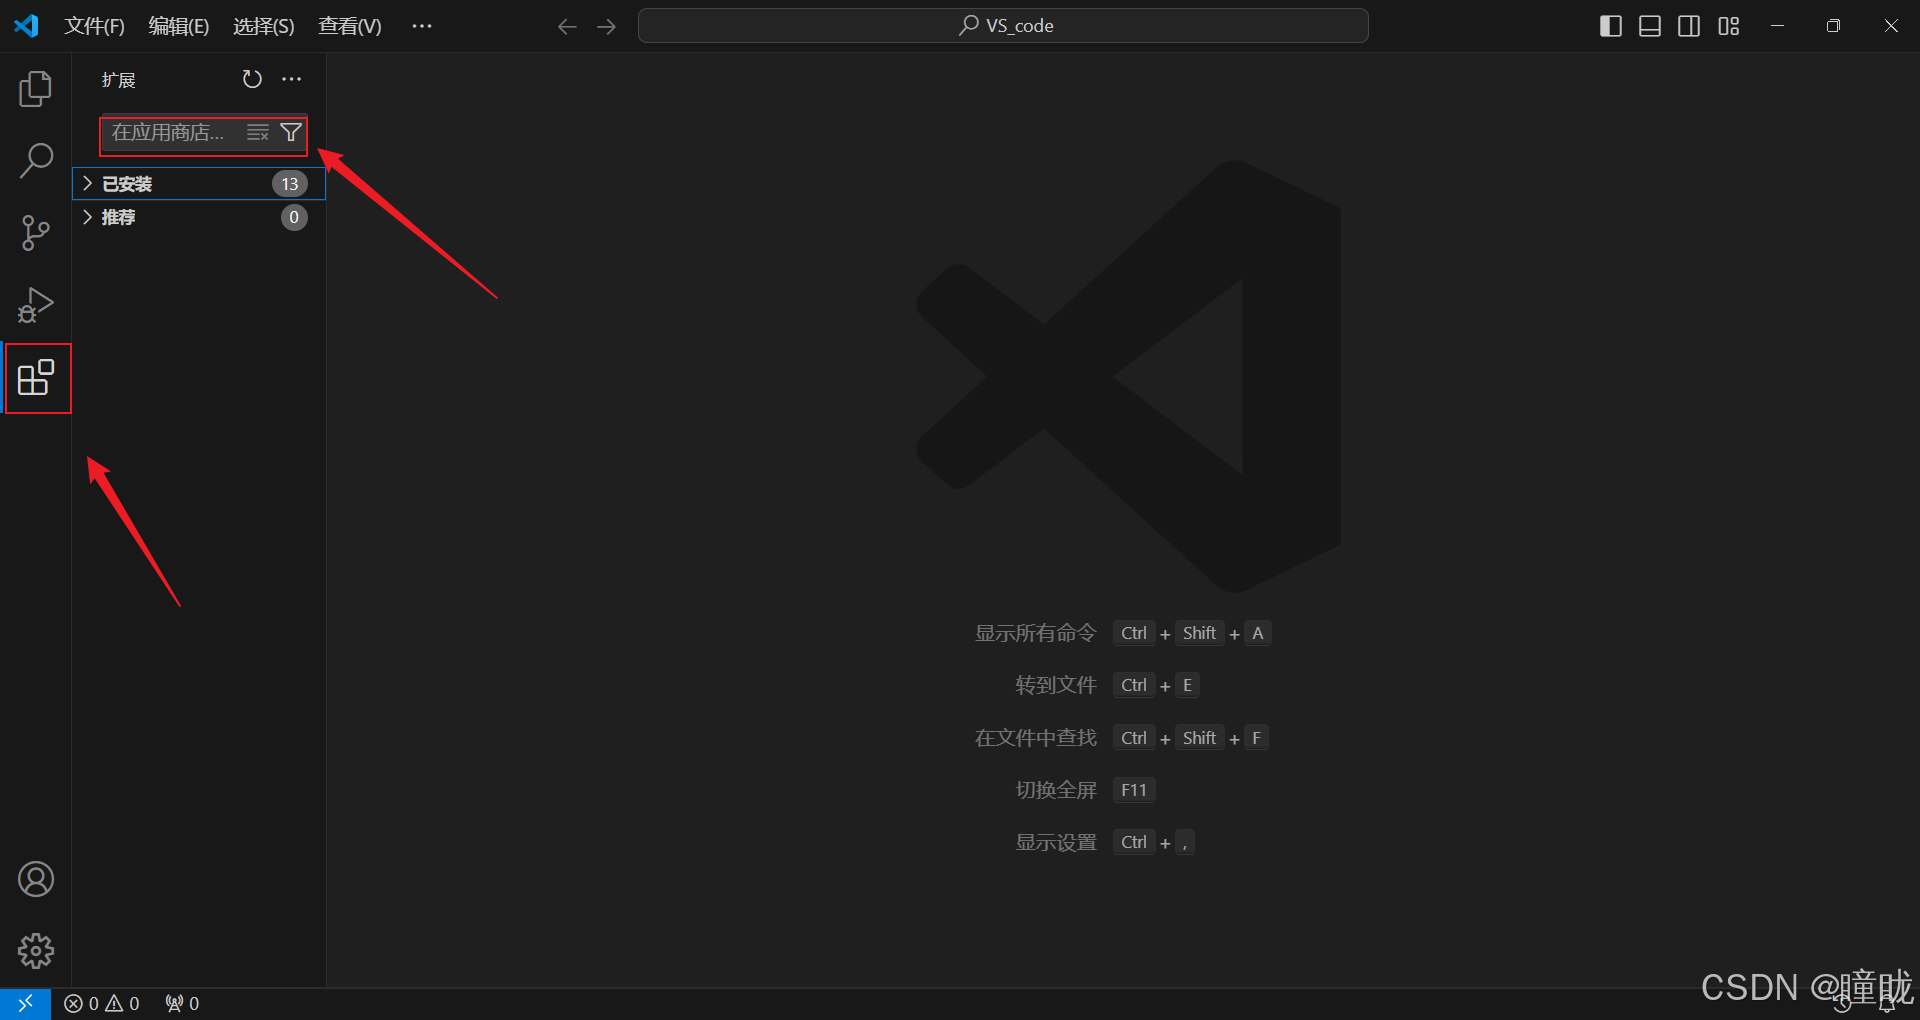Expand the 推荐 extensions section

tap(199, 217)
